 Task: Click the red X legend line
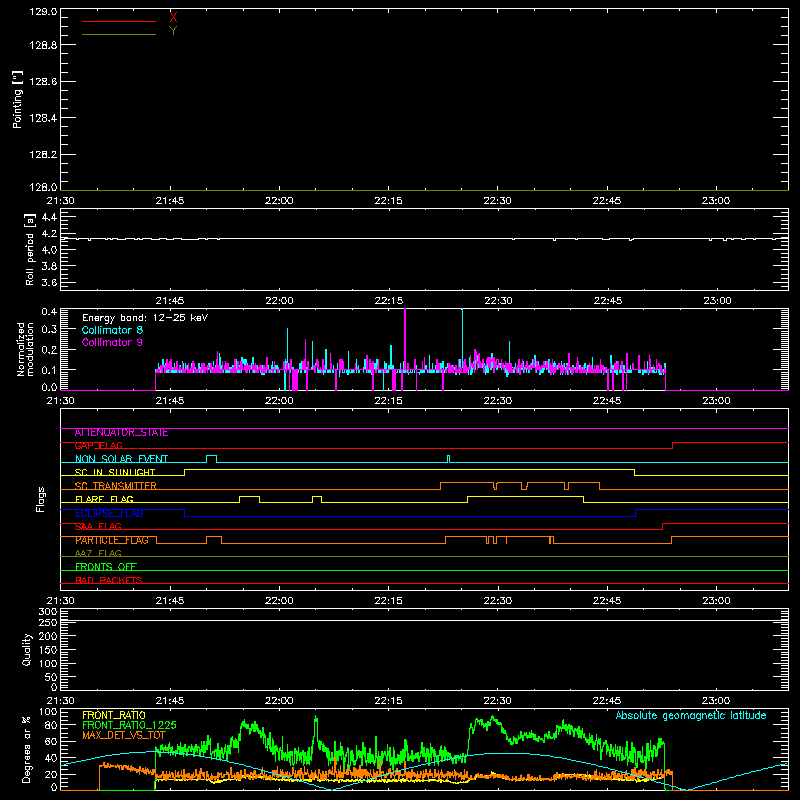click(x=119, y=21)
